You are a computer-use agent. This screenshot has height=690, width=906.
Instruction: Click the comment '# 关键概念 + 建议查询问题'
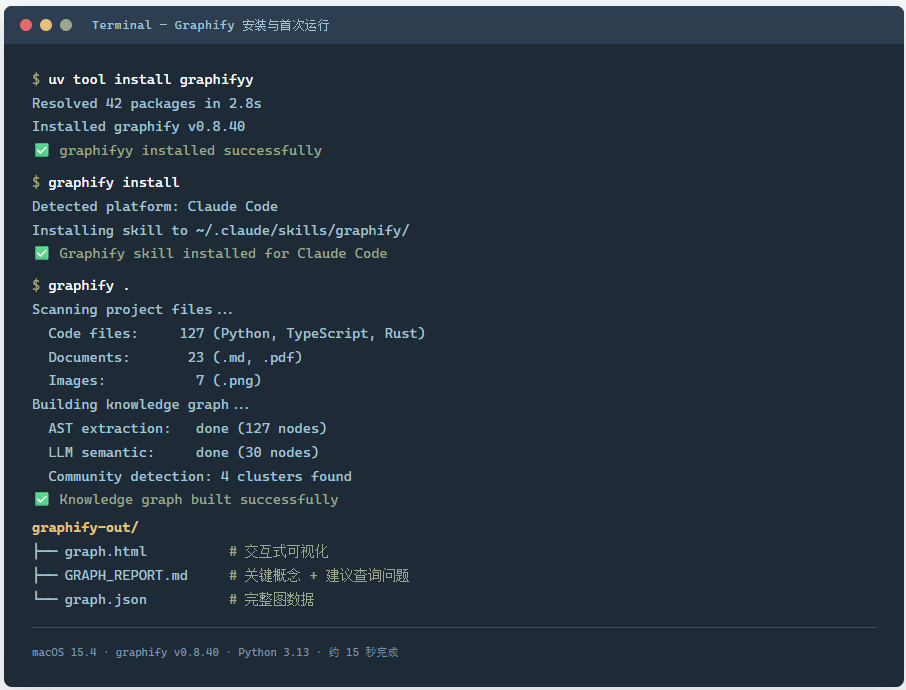319,576
